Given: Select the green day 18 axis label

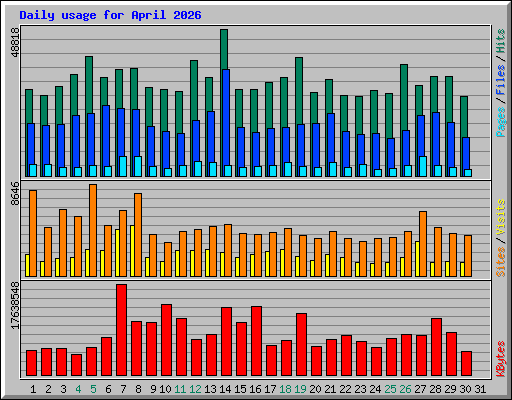Looking at the screenshot, I should [285, 389].
